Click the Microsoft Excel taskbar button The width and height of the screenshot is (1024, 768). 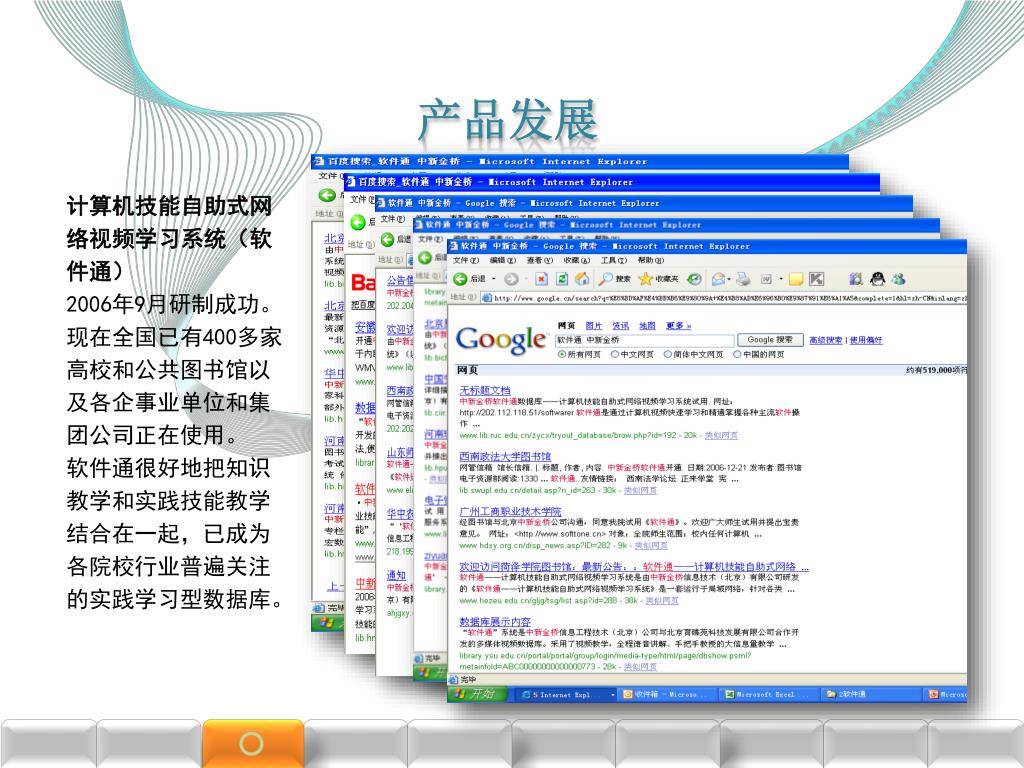click(767, 695)
